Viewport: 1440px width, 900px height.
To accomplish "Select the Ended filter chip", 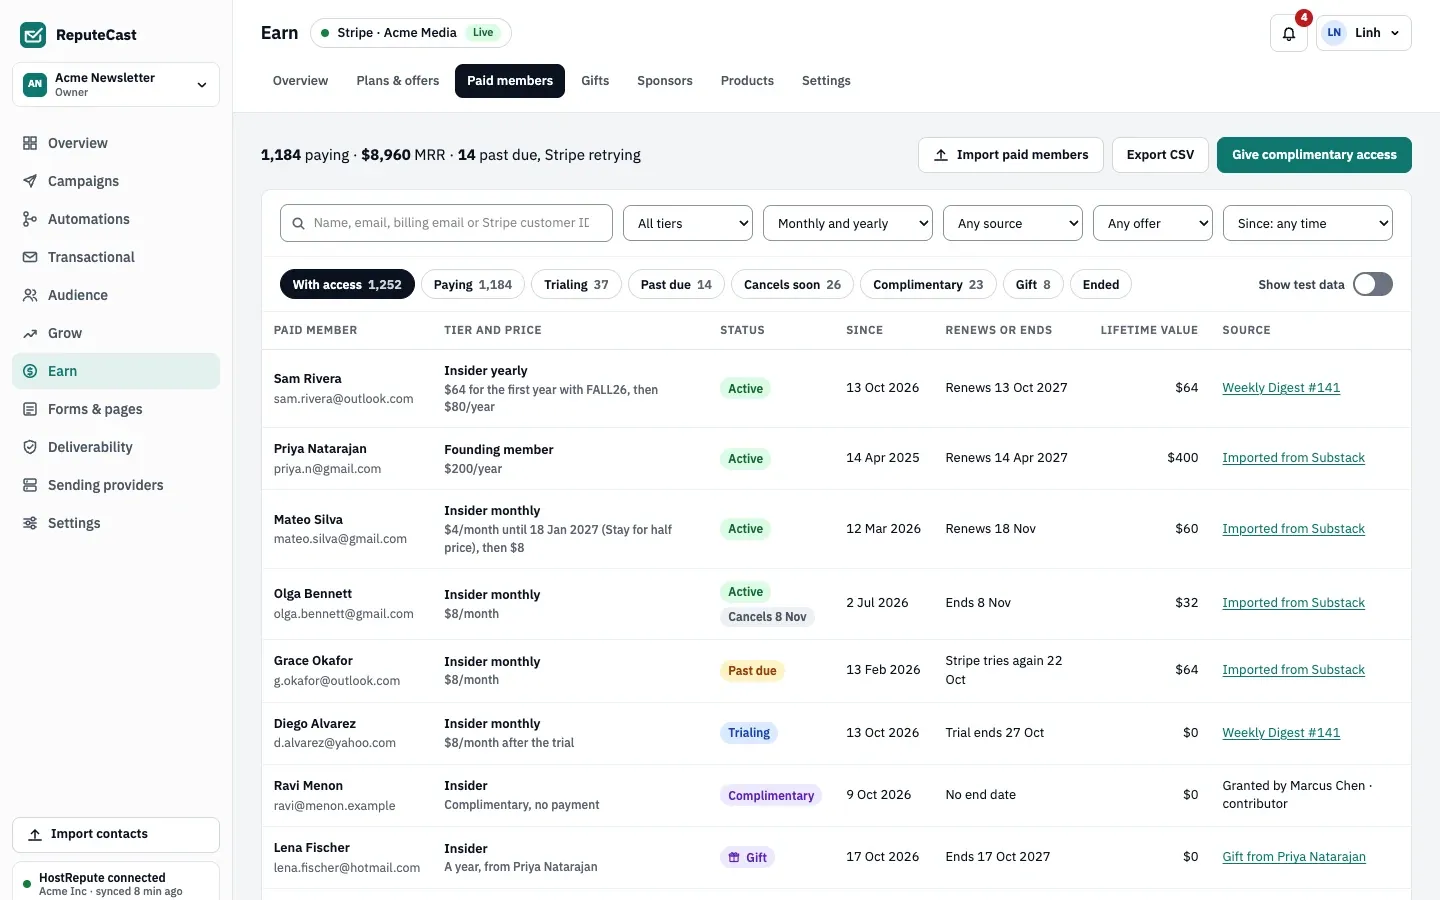I will 1101,285.
